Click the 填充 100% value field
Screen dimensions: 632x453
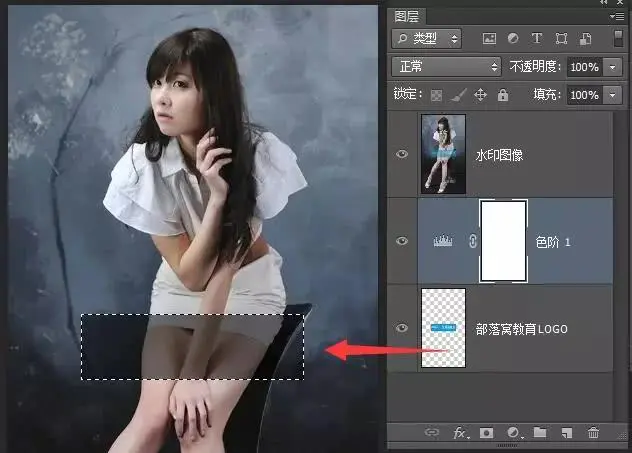(x=585, y=95)
